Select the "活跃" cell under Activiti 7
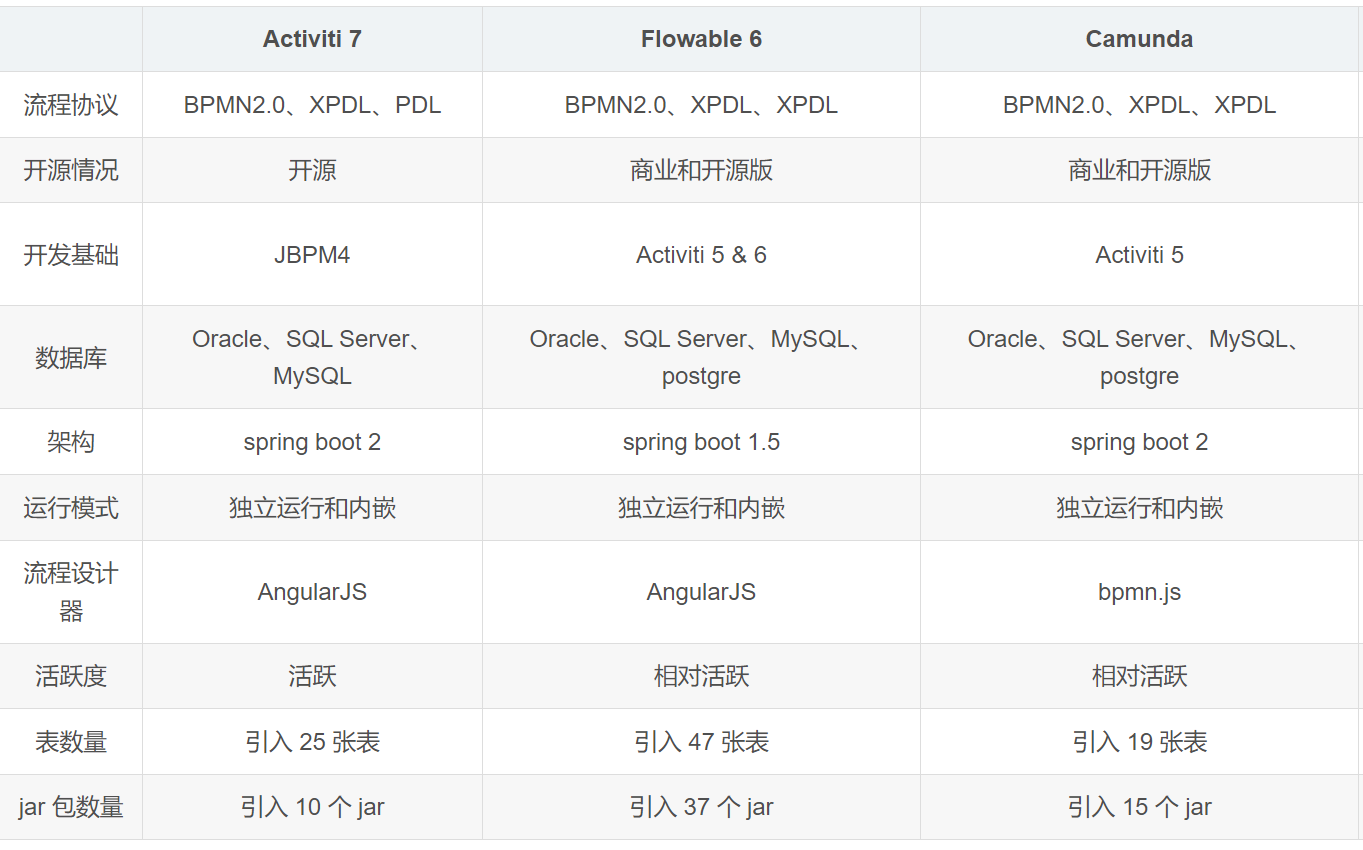The height and width of the screenshot is (850, 1363). coord(312,676)
